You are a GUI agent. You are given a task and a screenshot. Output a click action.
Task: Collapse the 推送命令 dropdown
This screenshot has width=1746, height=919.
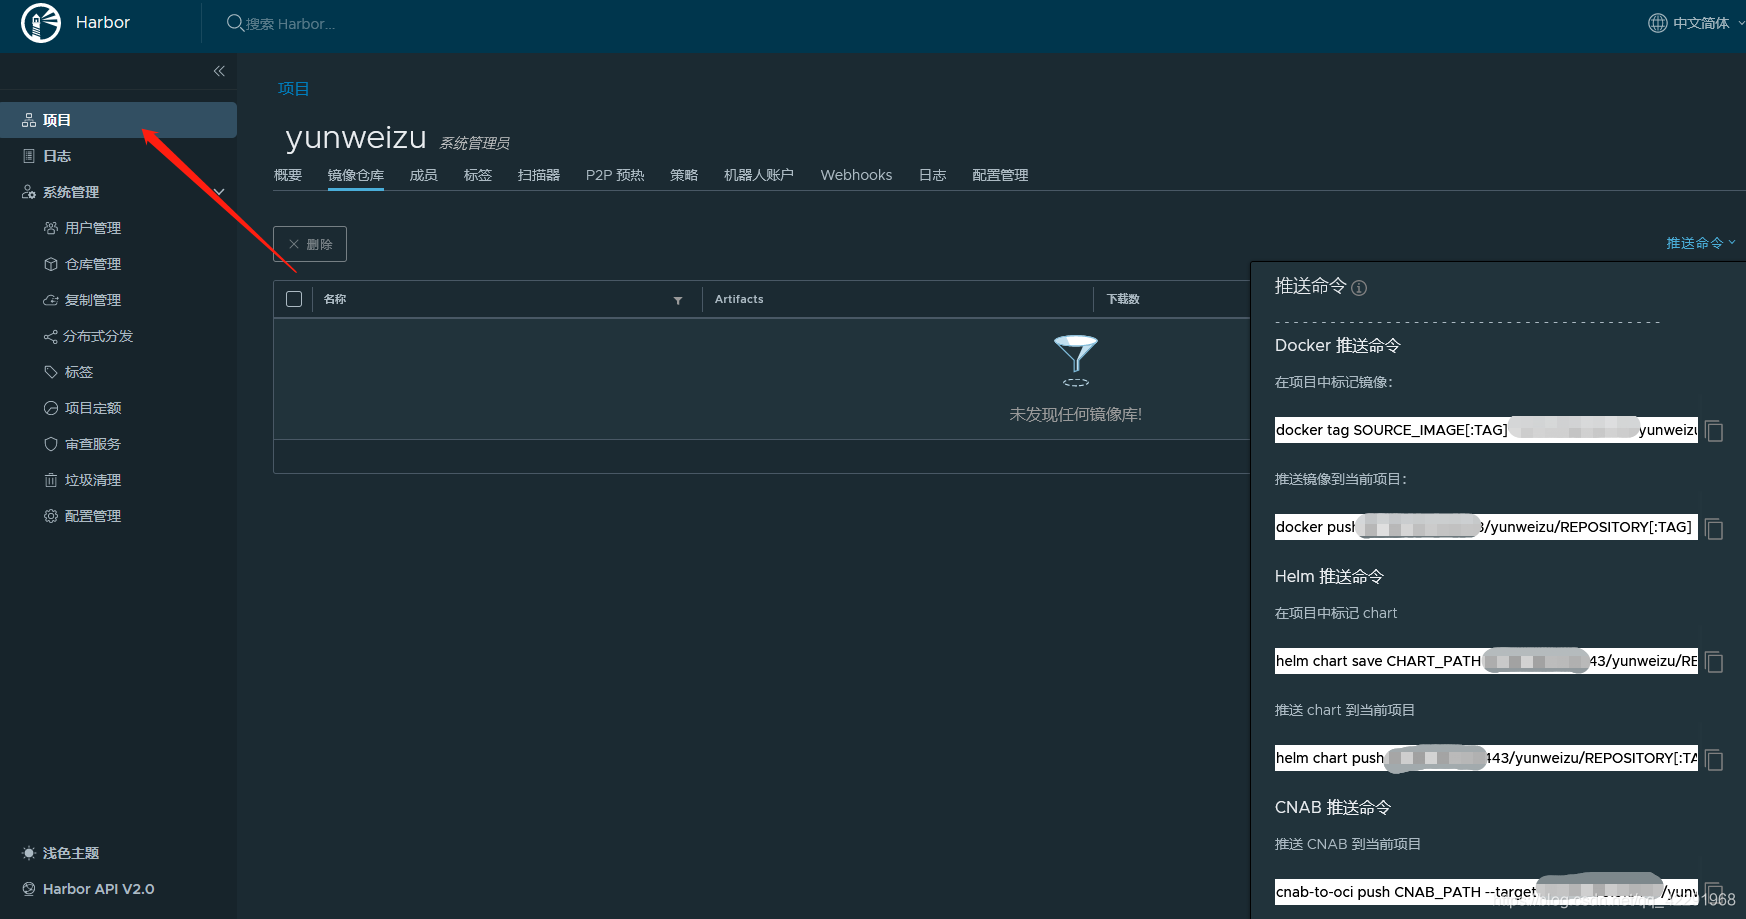[x=1701, y=243]
